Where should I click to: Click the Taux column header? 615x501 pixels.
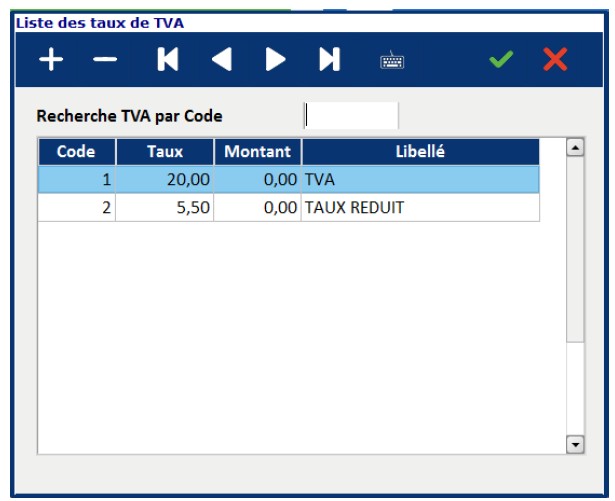(165, 151)
